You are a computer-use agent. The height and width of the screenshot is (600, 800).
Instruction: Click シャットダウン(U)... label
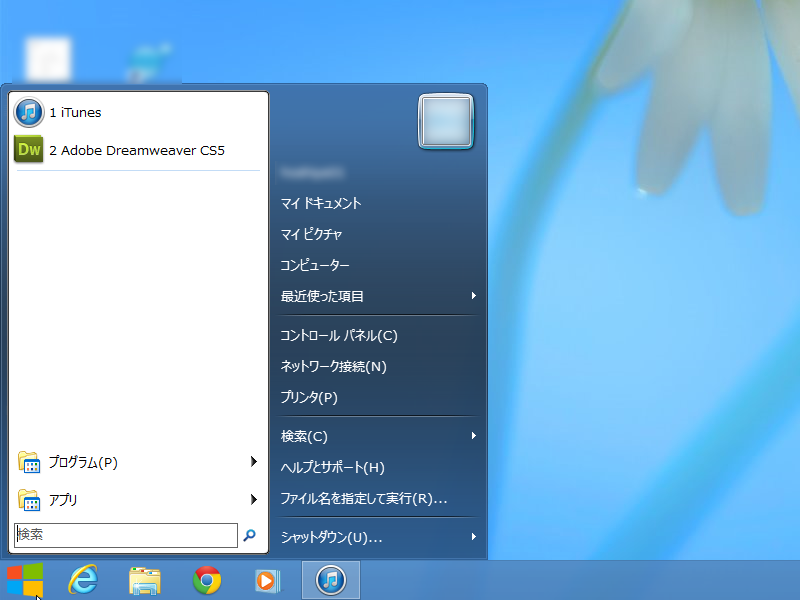(331, 537)
